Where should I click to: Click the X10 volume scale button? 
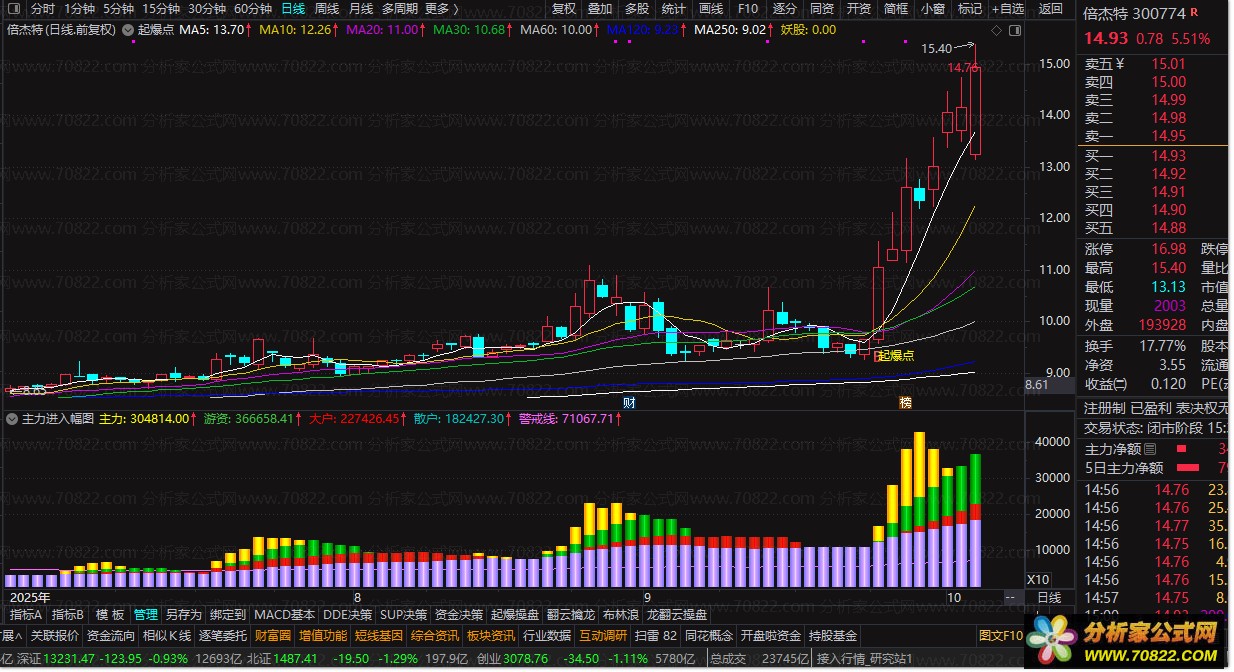click(1039, 580)
